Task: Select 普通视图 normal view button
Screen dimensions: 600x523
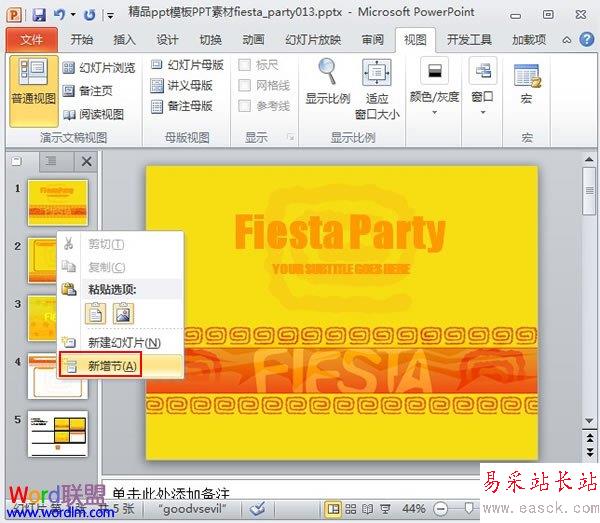Action: pyautogui.click(x=34, y=91)
